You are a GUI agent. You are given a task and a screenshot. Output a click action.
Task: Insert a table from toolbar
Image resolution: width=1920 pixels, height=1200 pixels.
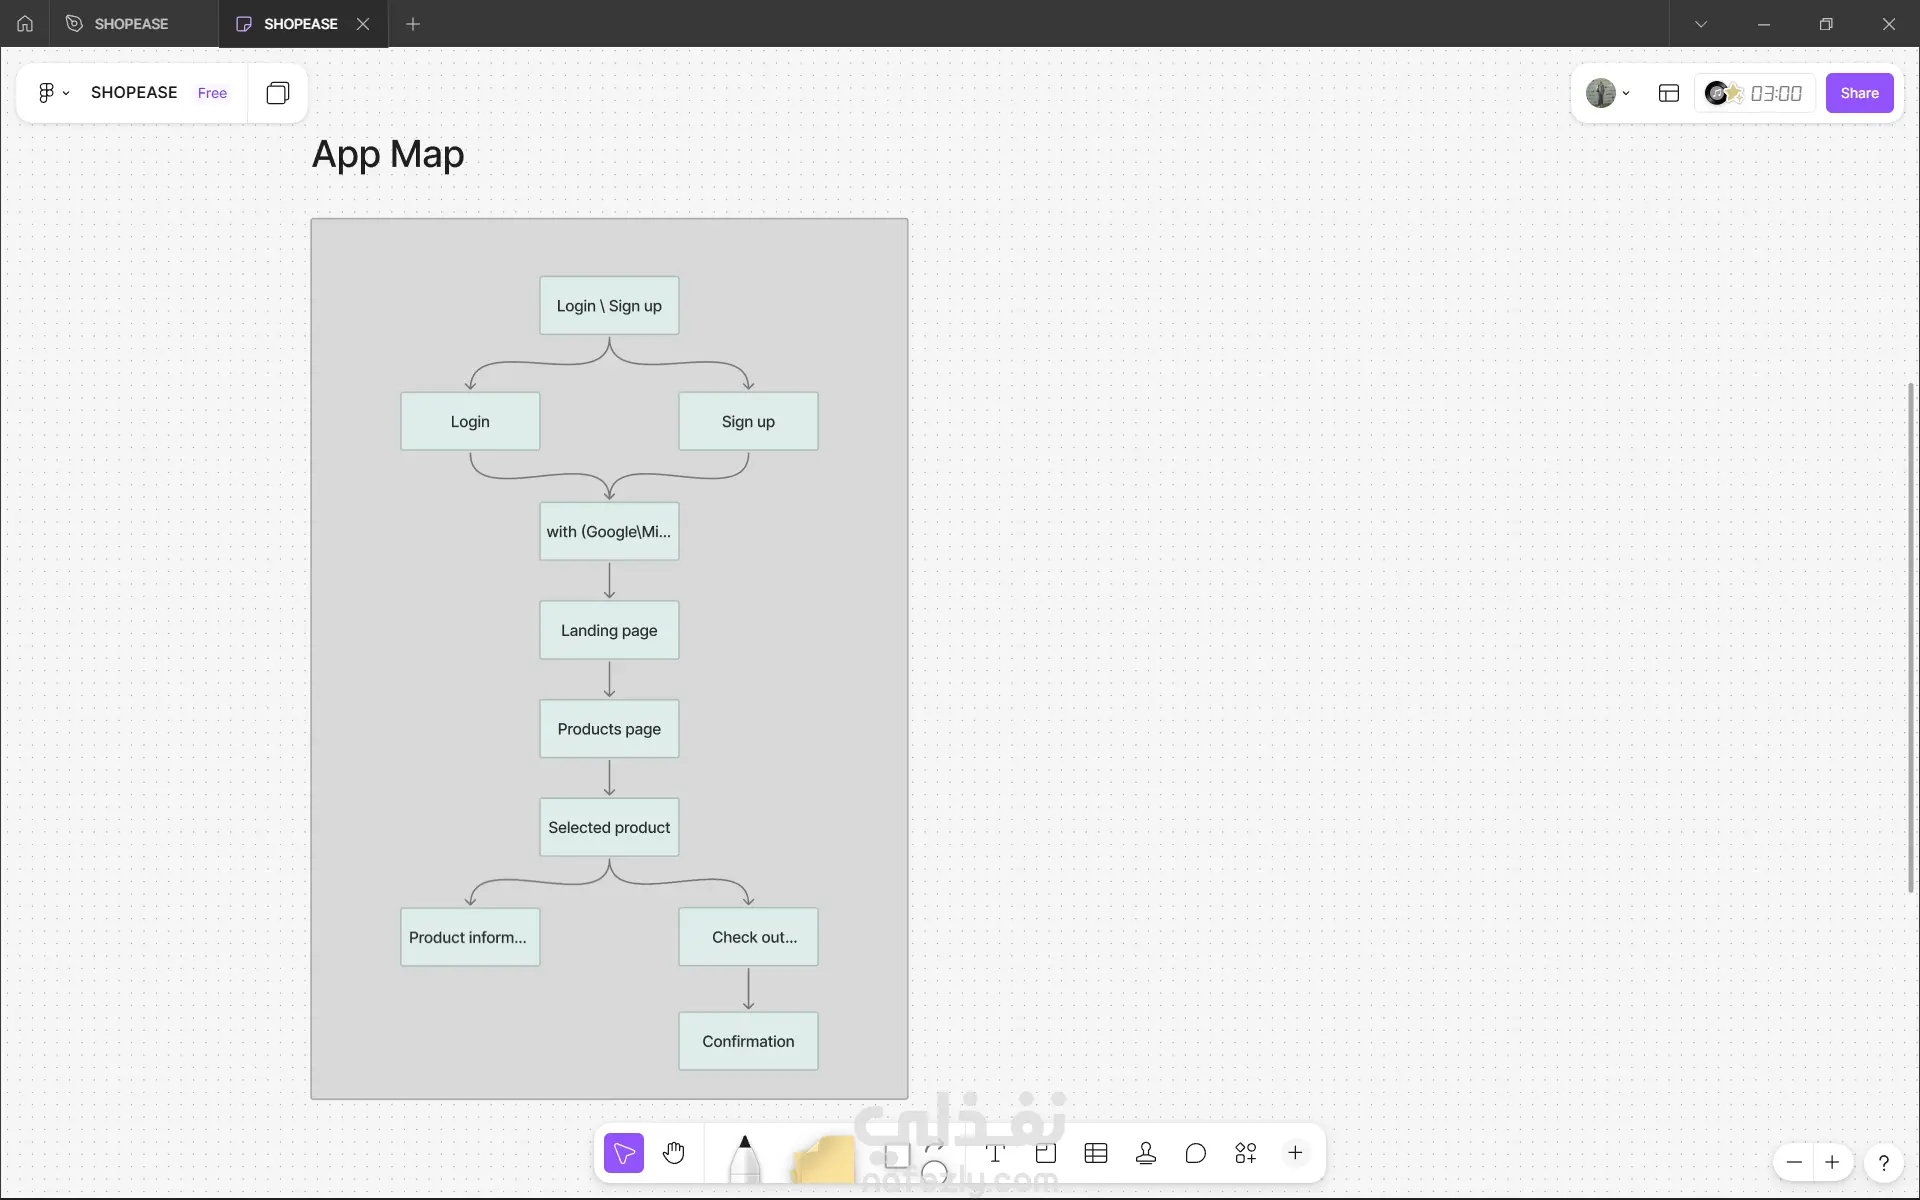[1096, 1153]
